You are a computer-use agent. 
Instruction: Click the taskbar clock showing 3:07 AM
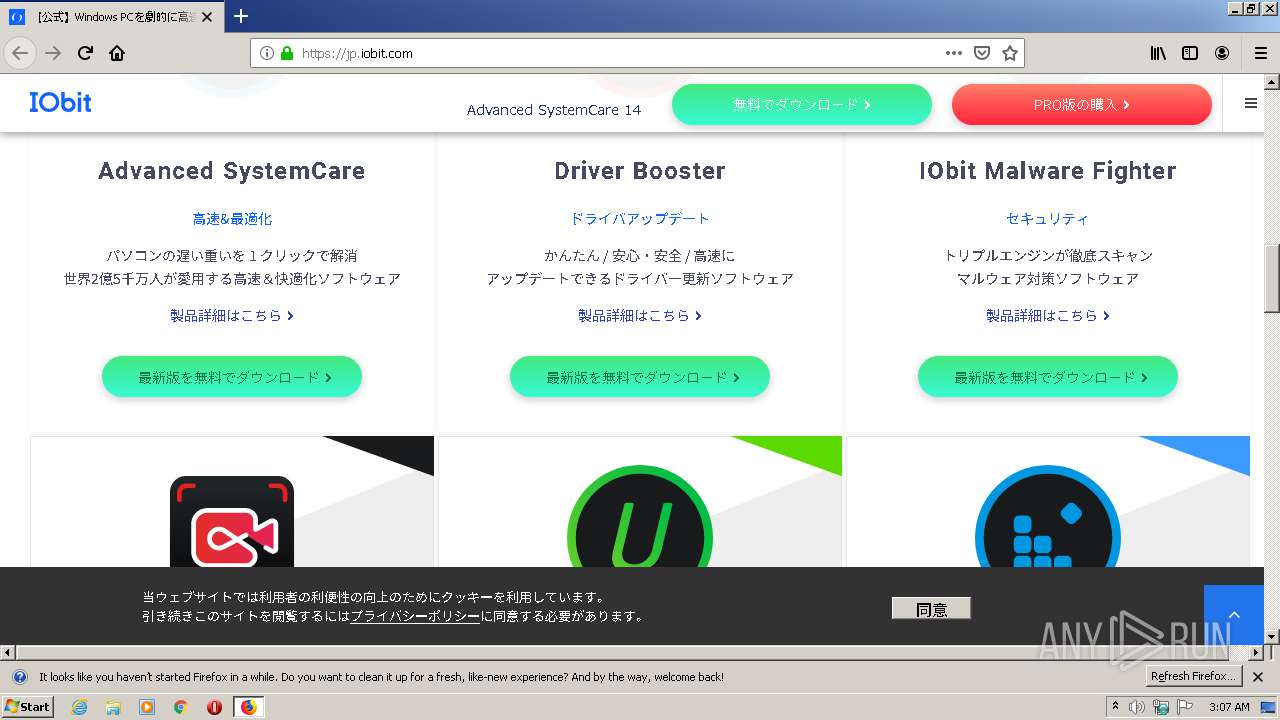point(1229,707)
